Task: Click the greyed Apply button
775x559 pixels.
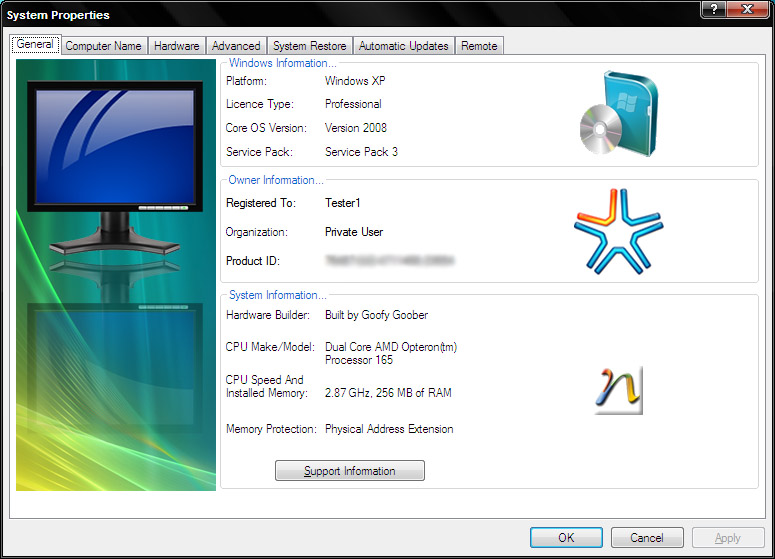Action: [728, 537]
